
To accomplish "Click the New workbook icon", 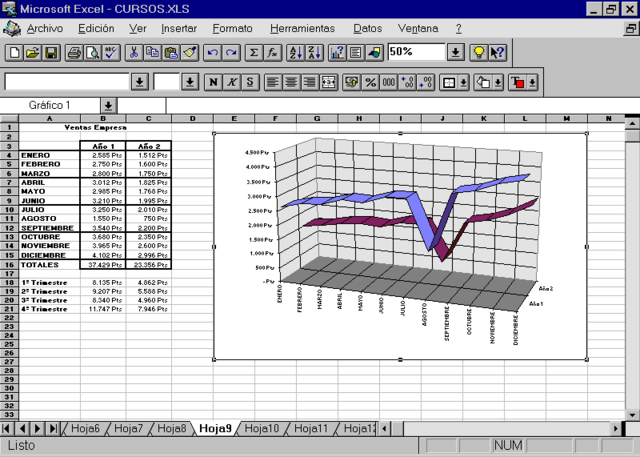I will 14,53.
